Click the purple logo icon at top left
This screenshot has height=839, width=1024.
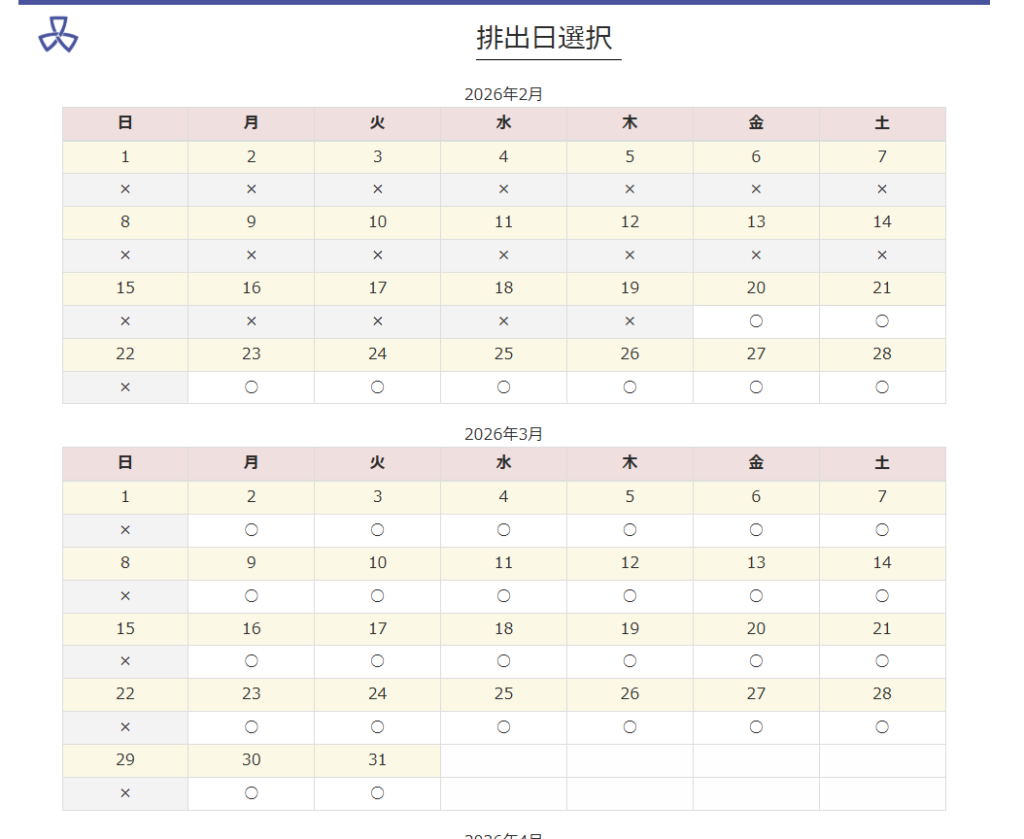(58, 35)
